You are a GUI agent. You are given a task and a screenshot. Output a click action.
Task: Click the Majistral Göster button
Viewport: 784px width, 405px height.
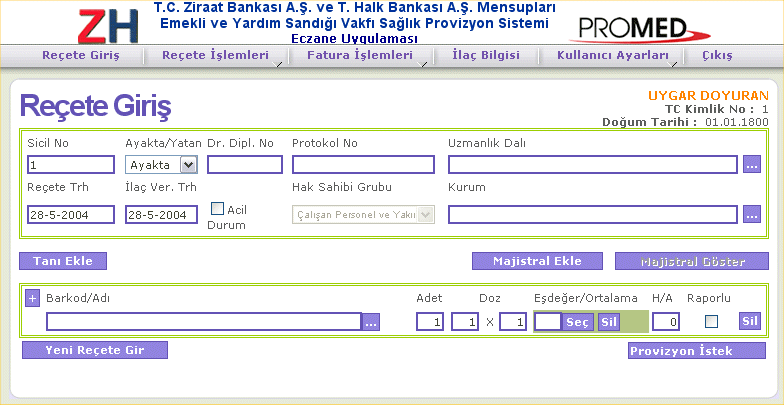tap(692, 261)
